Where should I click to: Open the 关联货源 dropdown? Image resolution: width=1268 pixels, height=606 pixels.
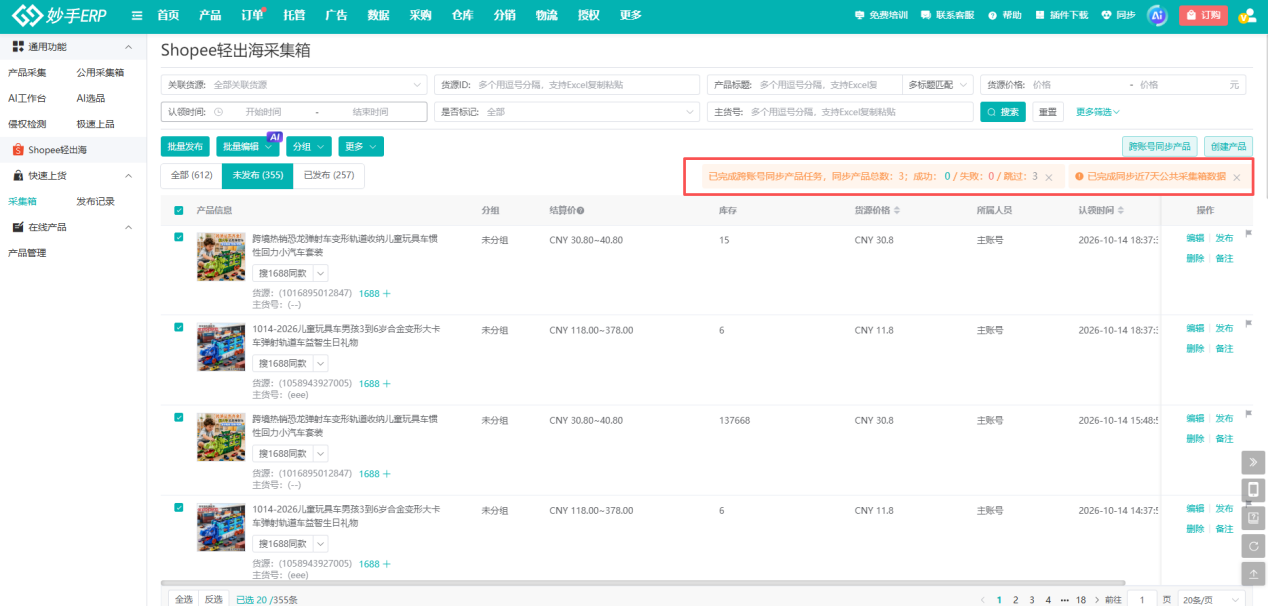click(294, 85)
